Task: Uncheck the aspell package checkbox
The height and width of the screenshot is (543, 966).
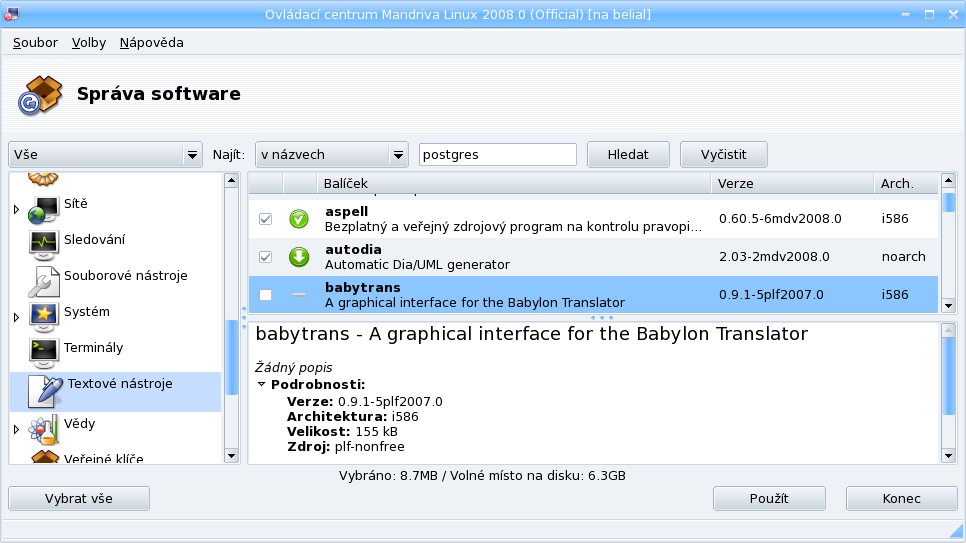Action: tap(266, 219)
